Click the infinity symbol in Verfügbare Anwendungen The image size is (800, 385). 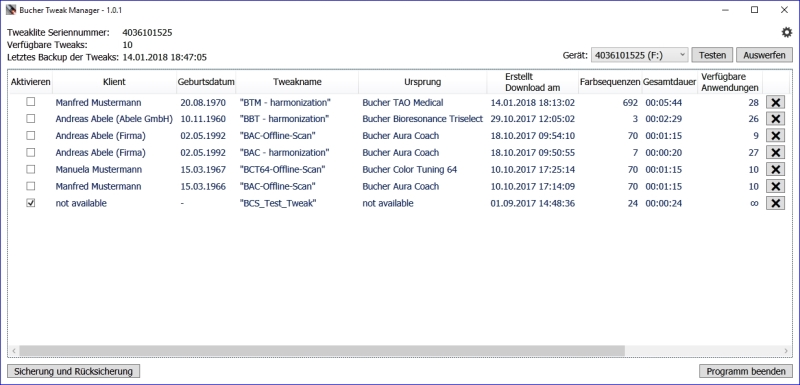754,203
